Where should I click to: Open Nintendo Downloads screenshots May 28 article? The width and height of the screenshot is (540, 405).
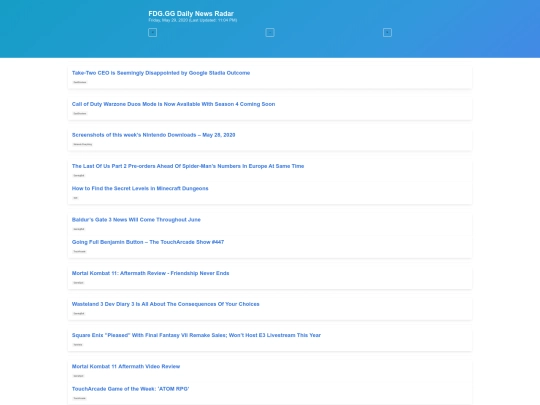coord(153,135)
